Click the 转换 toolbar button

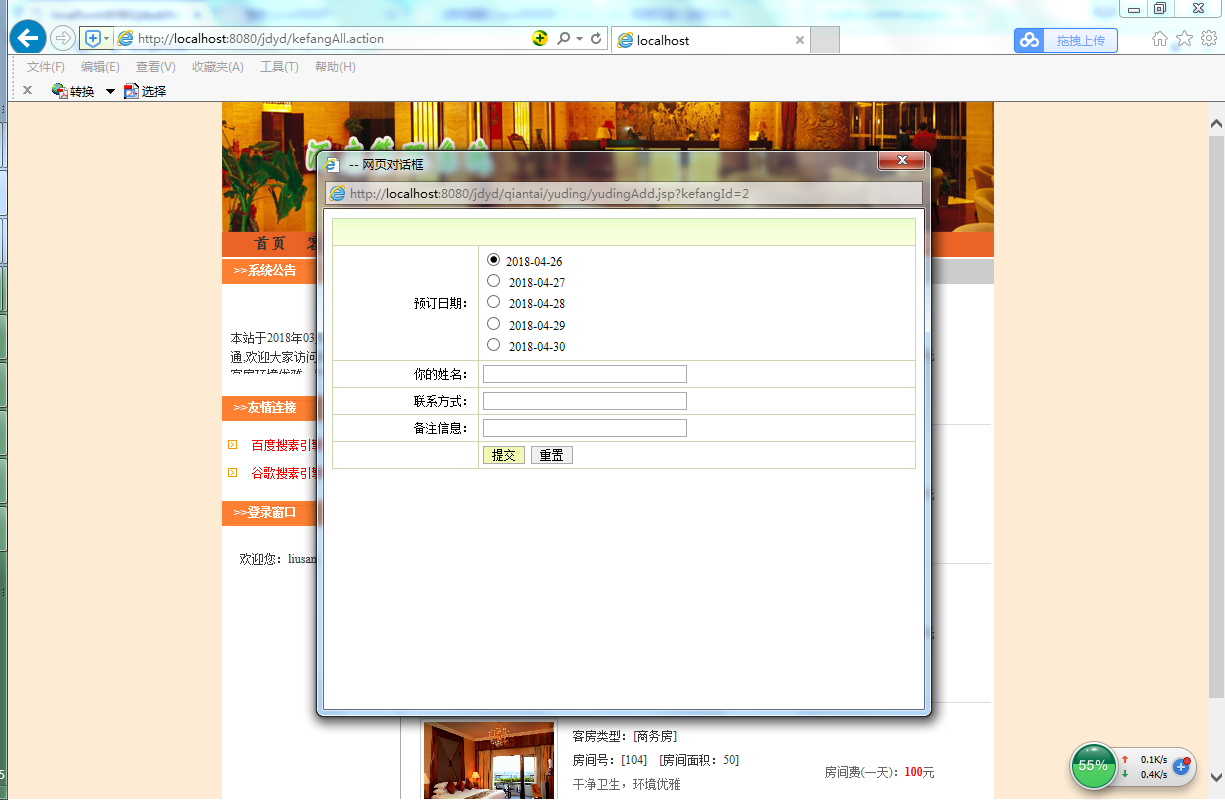click(73, 91)
